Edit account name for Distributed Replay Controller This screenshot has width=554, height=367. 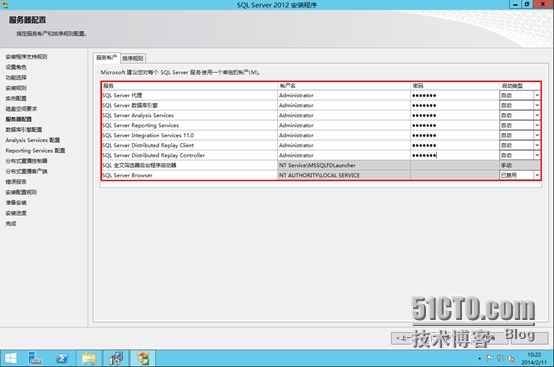tap(344, 155)
